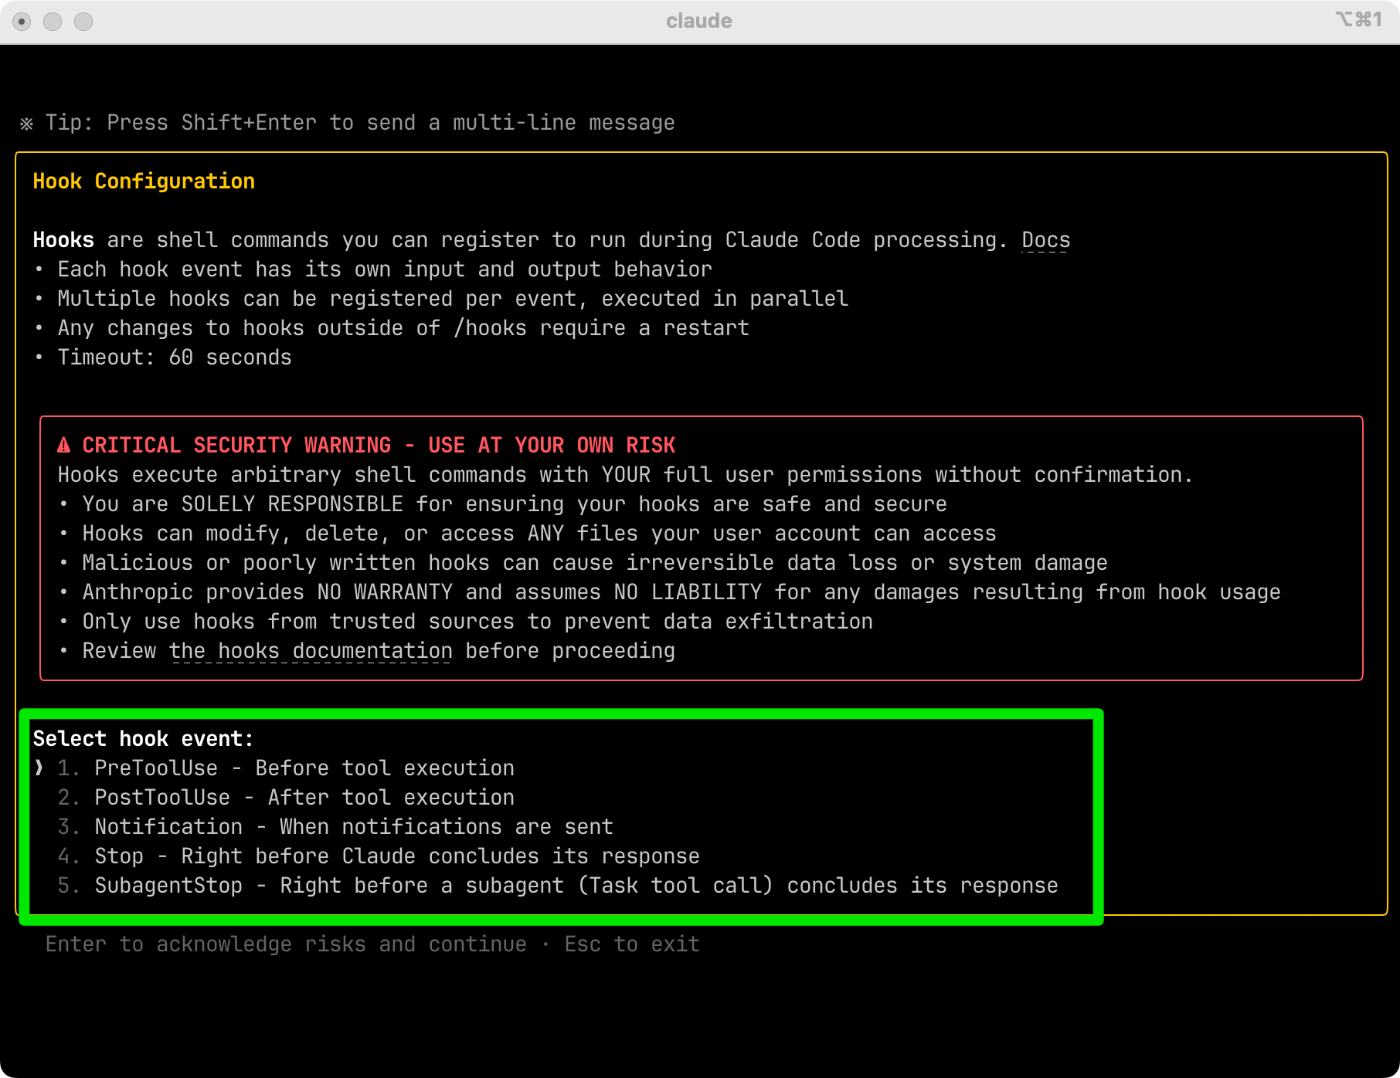Minimize the claude terminal window
This screenshot has width=1400, height=1078.
53,21
